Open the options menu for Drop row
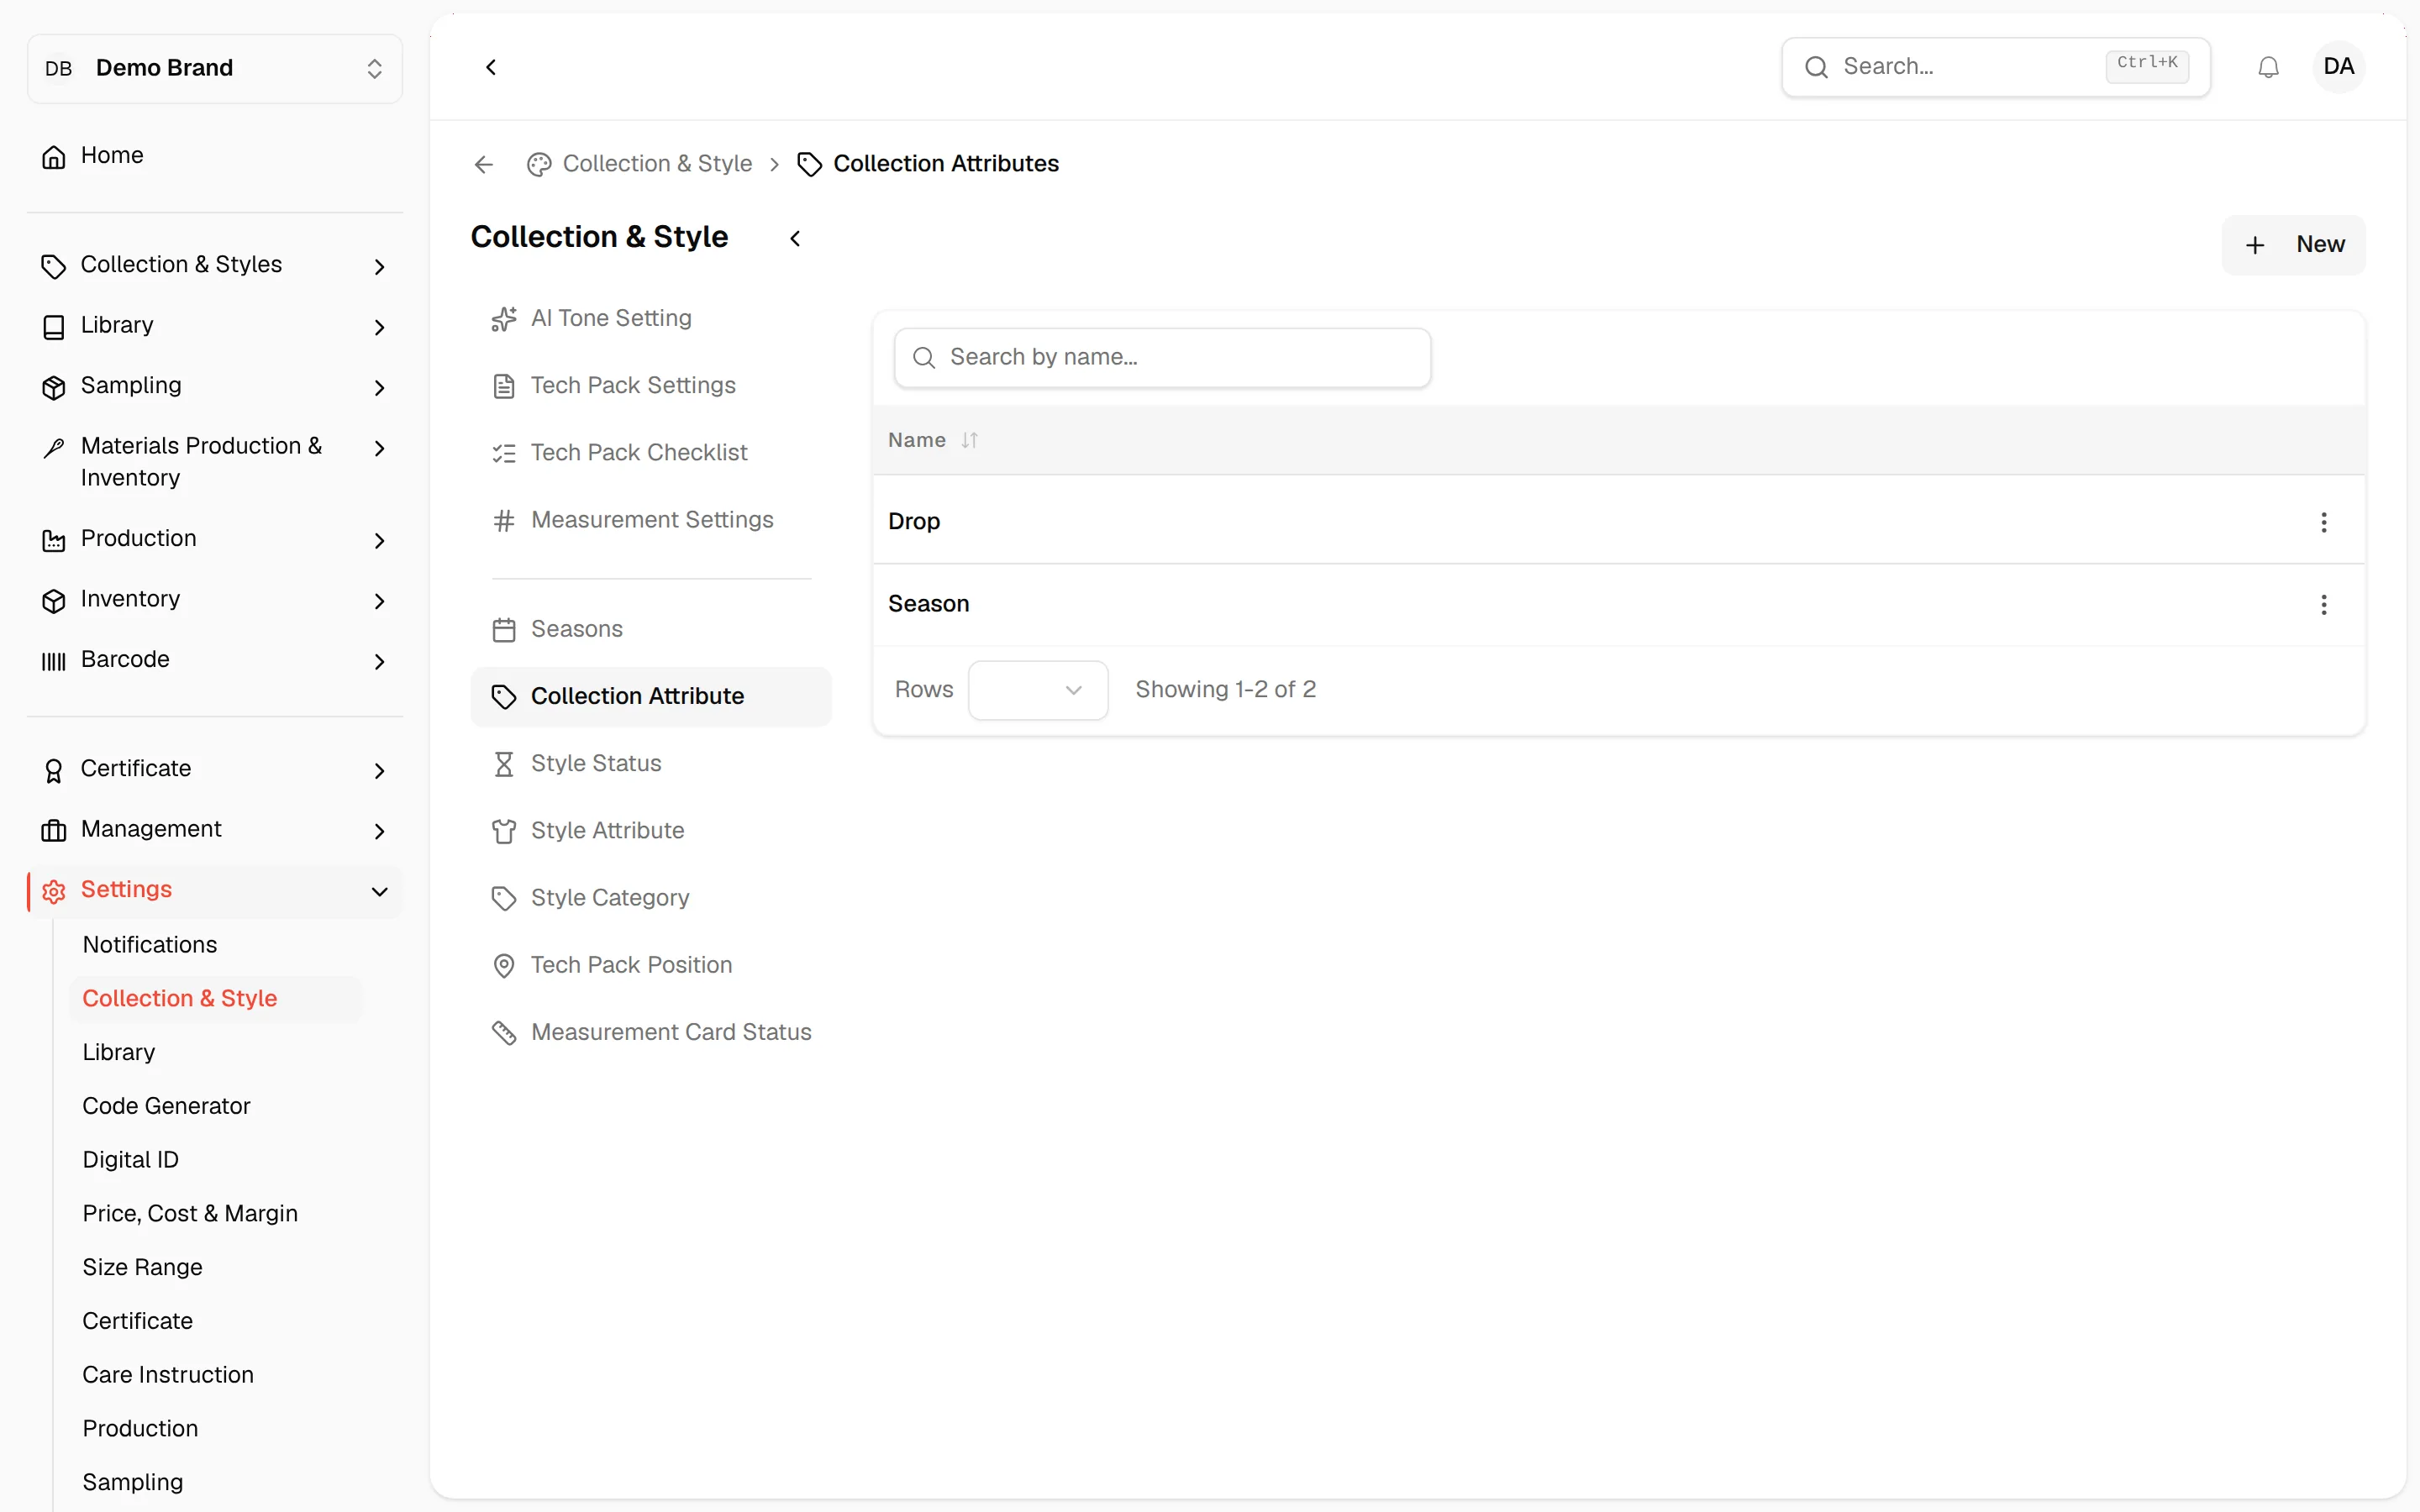2420x1512 pixels. [2323, 522]
